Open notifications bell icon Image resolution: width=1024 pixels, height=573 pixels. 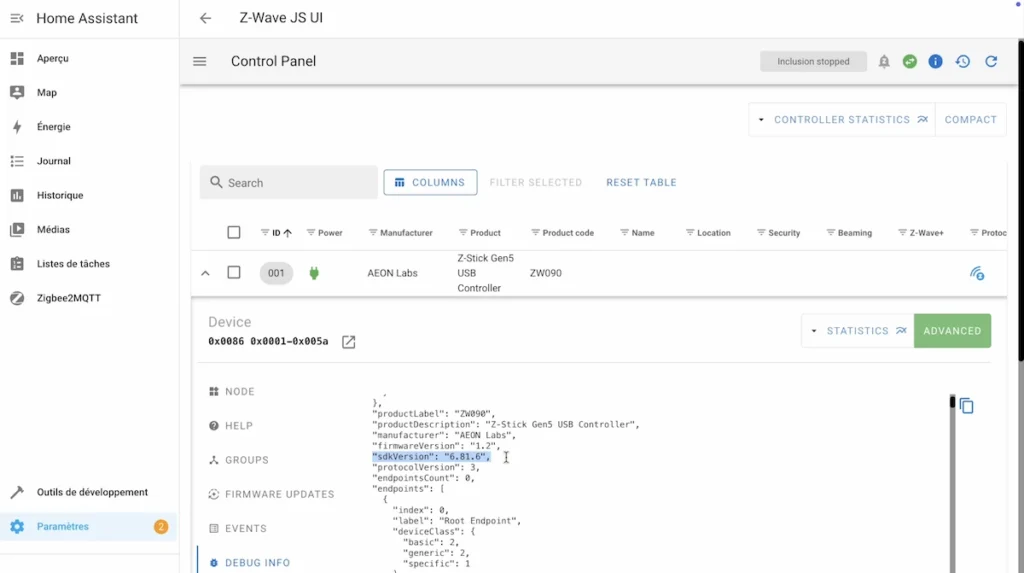pyautogui.click(x=884, y=61)
